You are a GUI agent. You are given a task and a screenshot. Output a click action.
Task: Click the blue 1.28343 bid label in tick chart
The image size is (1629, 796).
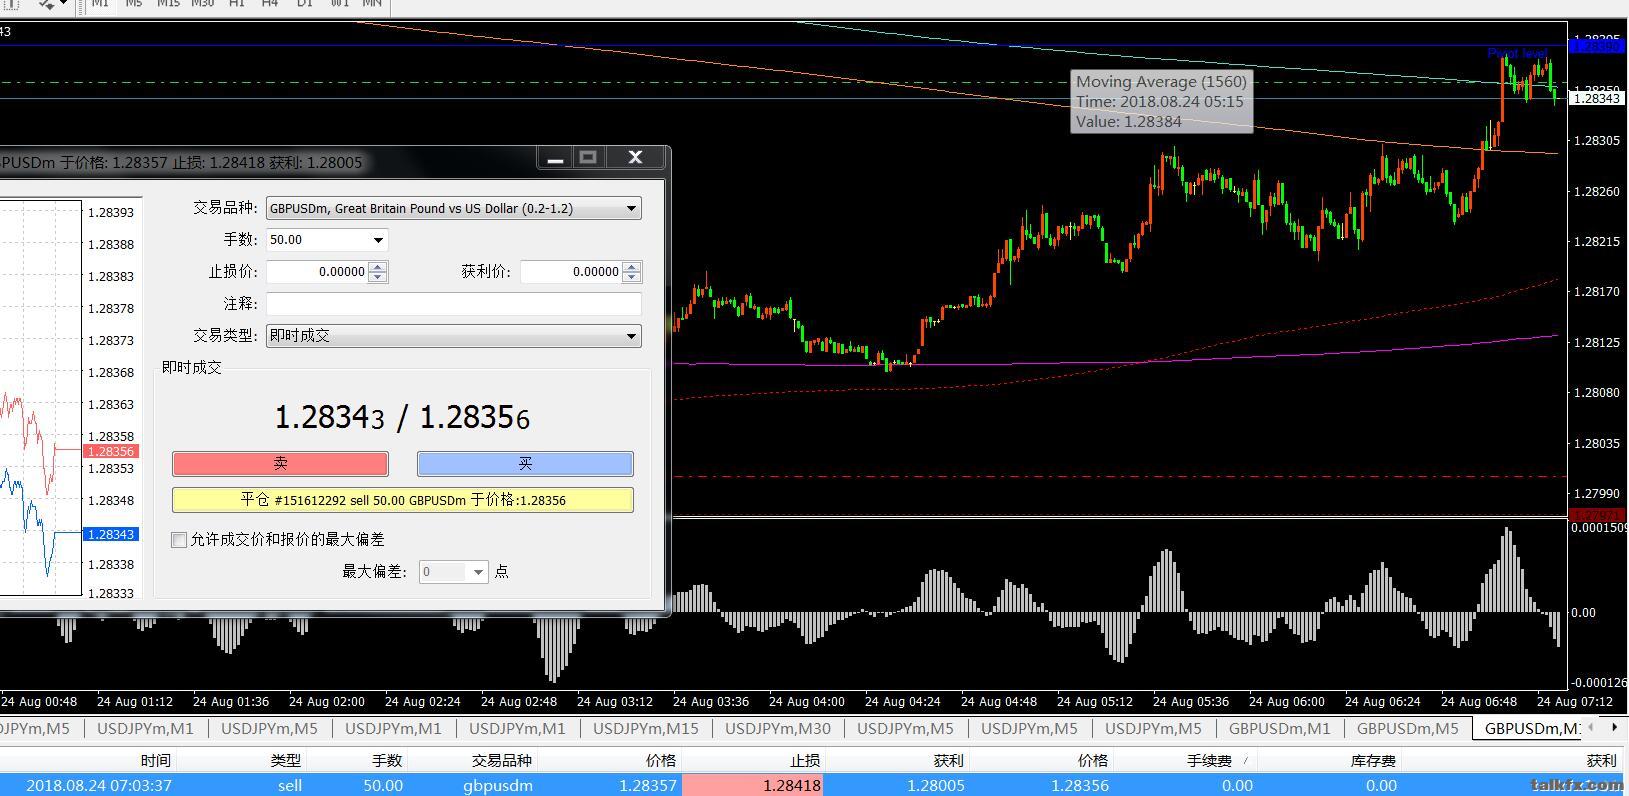pyautogui.click(x=111, y=535)
